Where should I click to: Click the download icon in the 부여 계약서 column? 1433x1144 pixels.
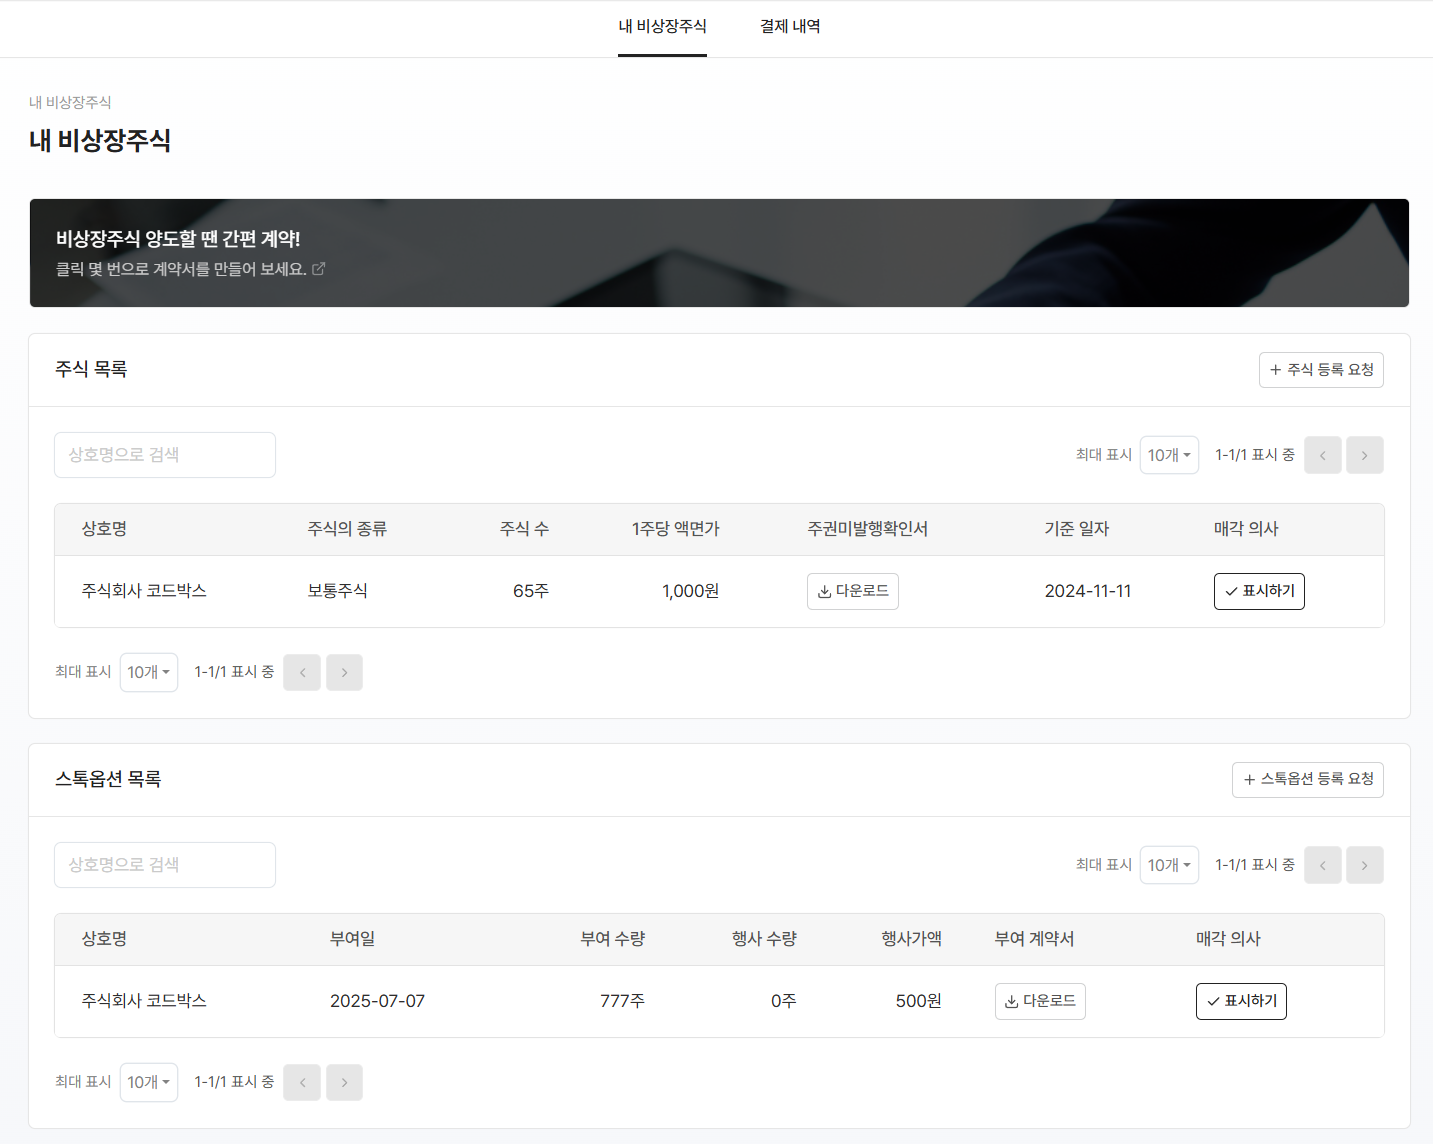[x=1009, y=1001]
